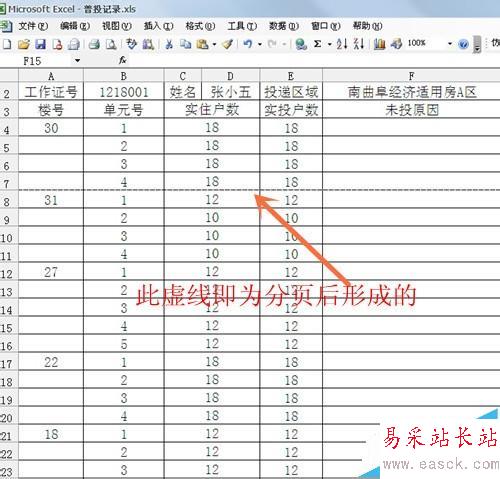
Task: Click into the formula bar field
Action: pos(313,61)
